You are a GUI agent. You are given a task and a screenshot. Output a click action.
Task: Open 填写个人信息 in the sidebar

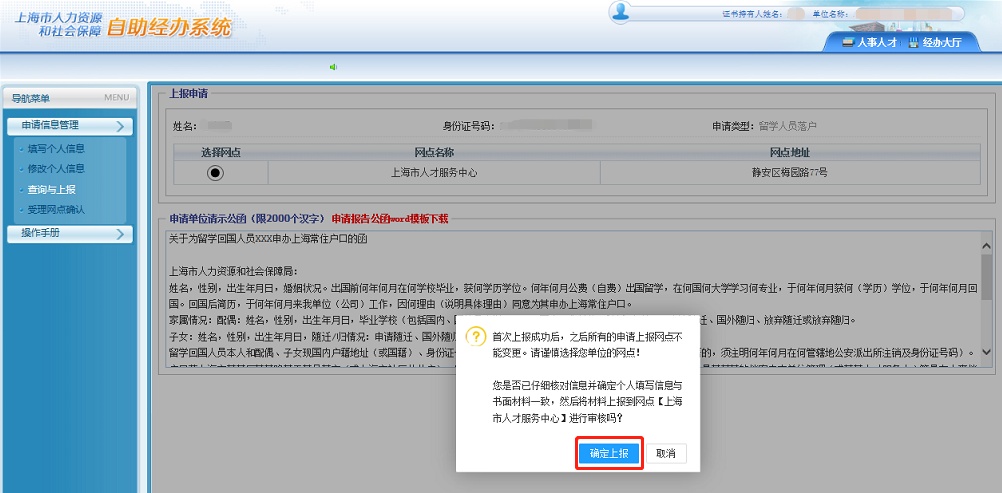(x=56, y=149)
